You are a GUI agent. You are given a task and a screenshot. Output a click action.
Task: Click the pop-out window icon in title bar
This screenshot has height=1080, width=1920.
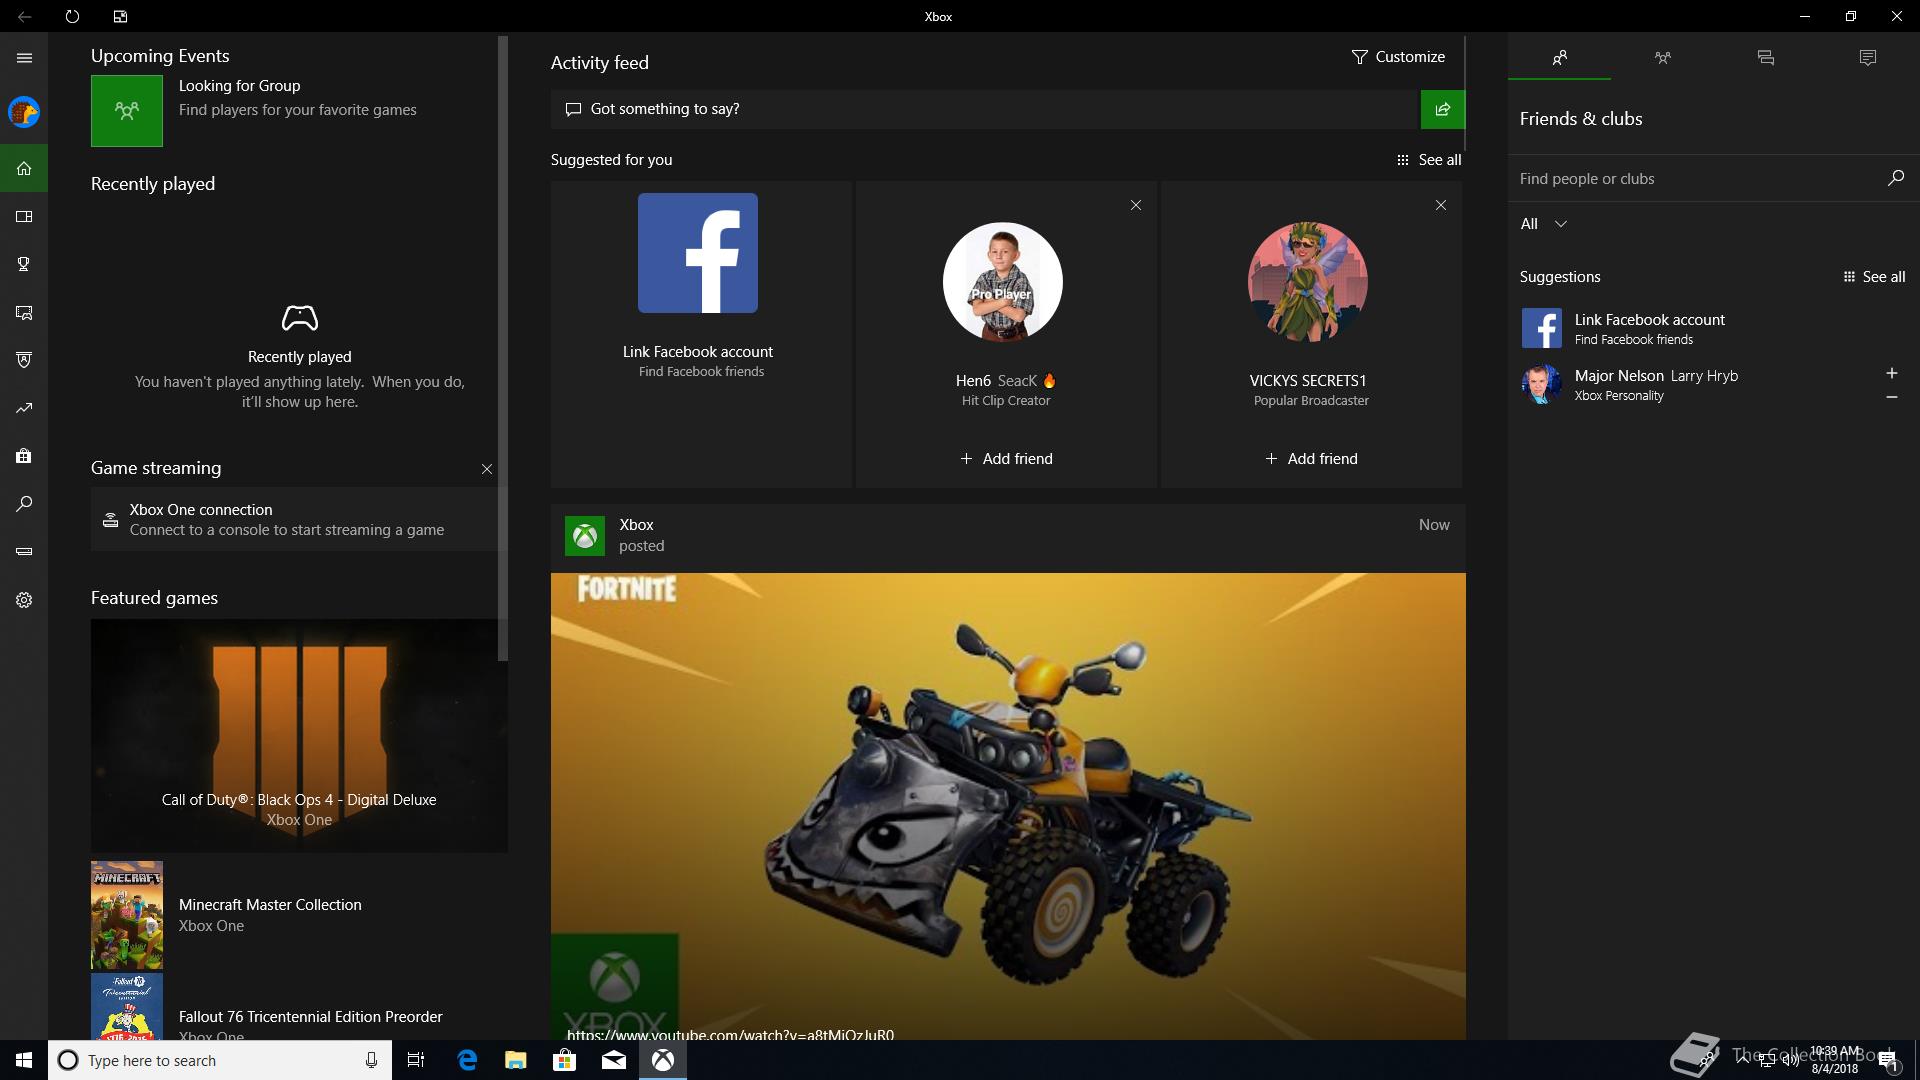pyautogui.click(x=120, y=16)
